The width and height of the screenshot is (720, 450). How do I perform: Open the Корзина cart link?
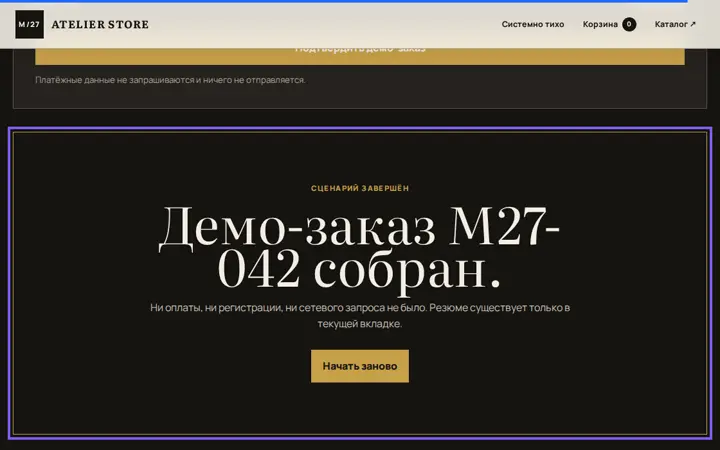point(609,24)
